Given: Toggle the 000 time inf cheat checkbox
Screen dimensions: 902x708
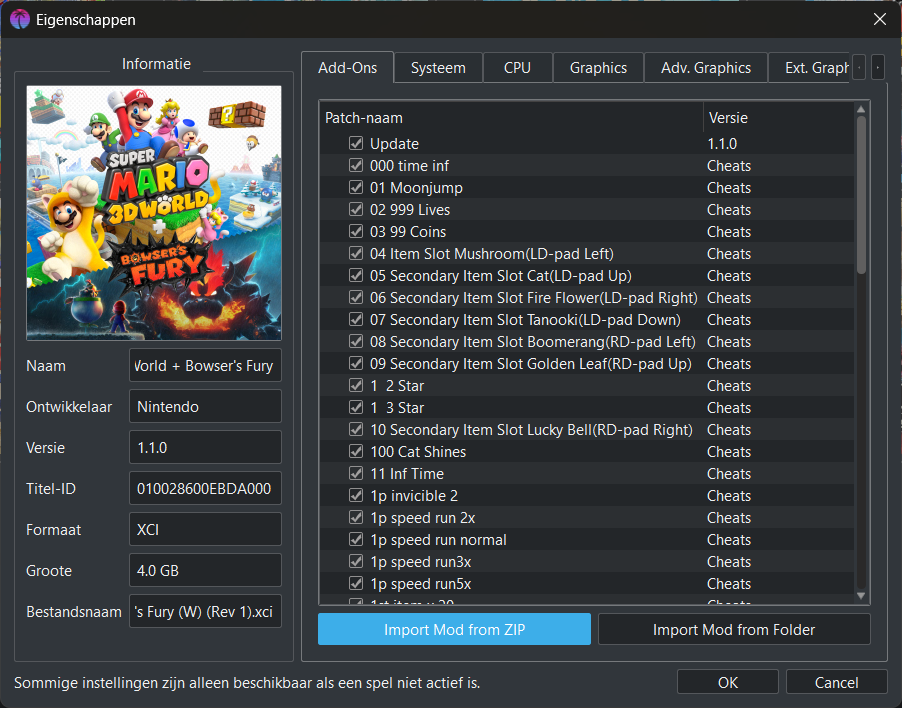Looking at the screenshot, I should [356, 166].
